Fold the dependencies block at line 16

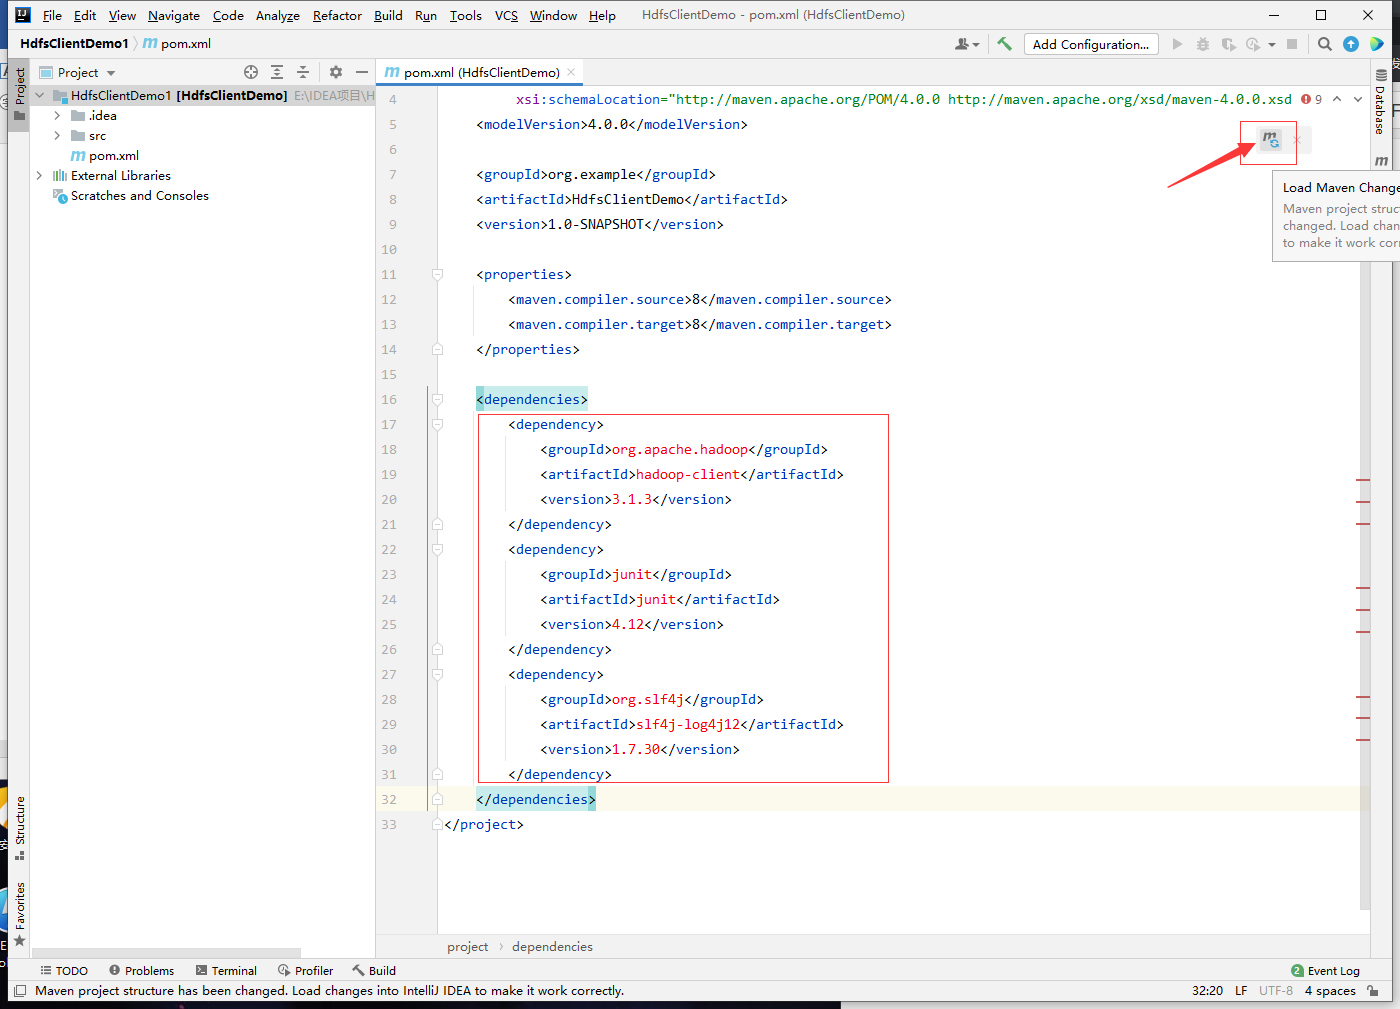click(437, 399)
